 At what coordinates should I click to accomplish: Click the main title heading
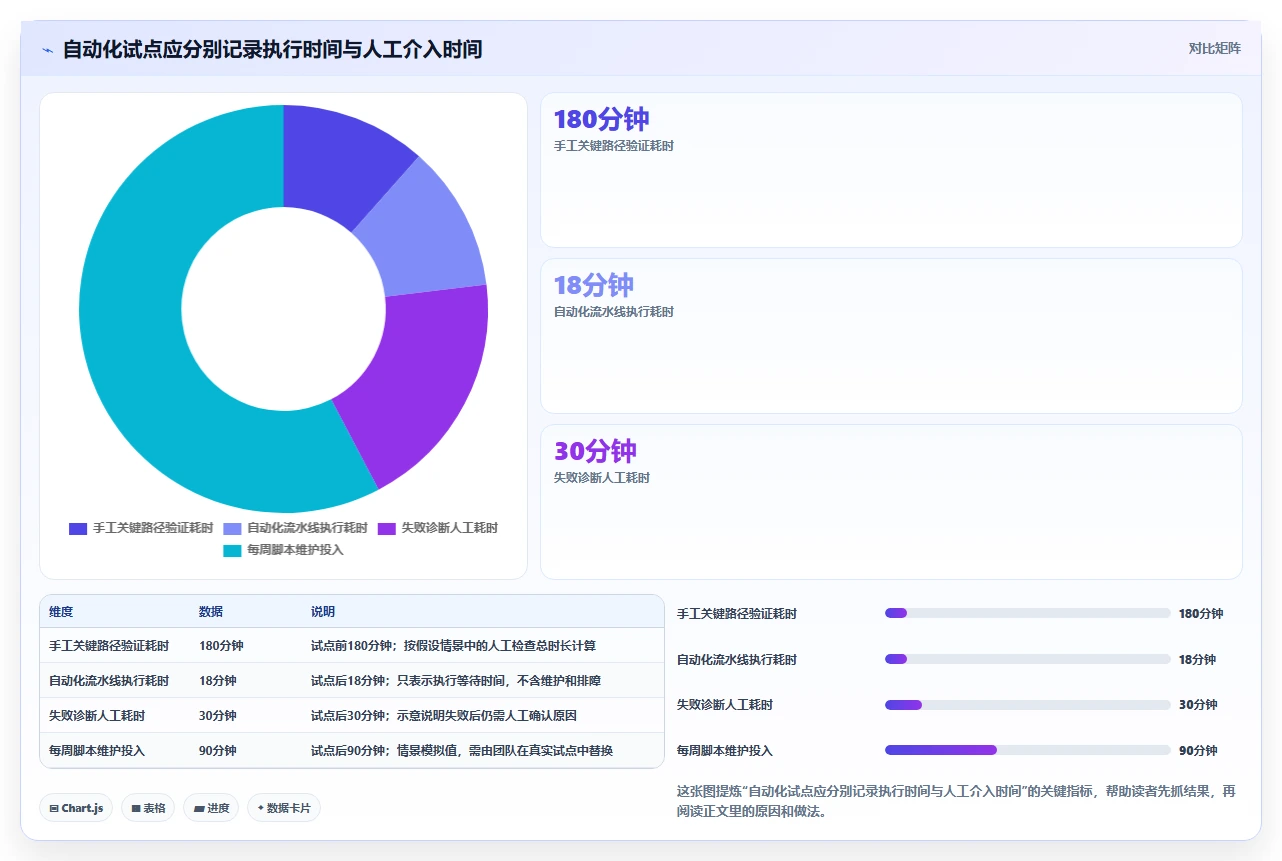click(273, 49)
